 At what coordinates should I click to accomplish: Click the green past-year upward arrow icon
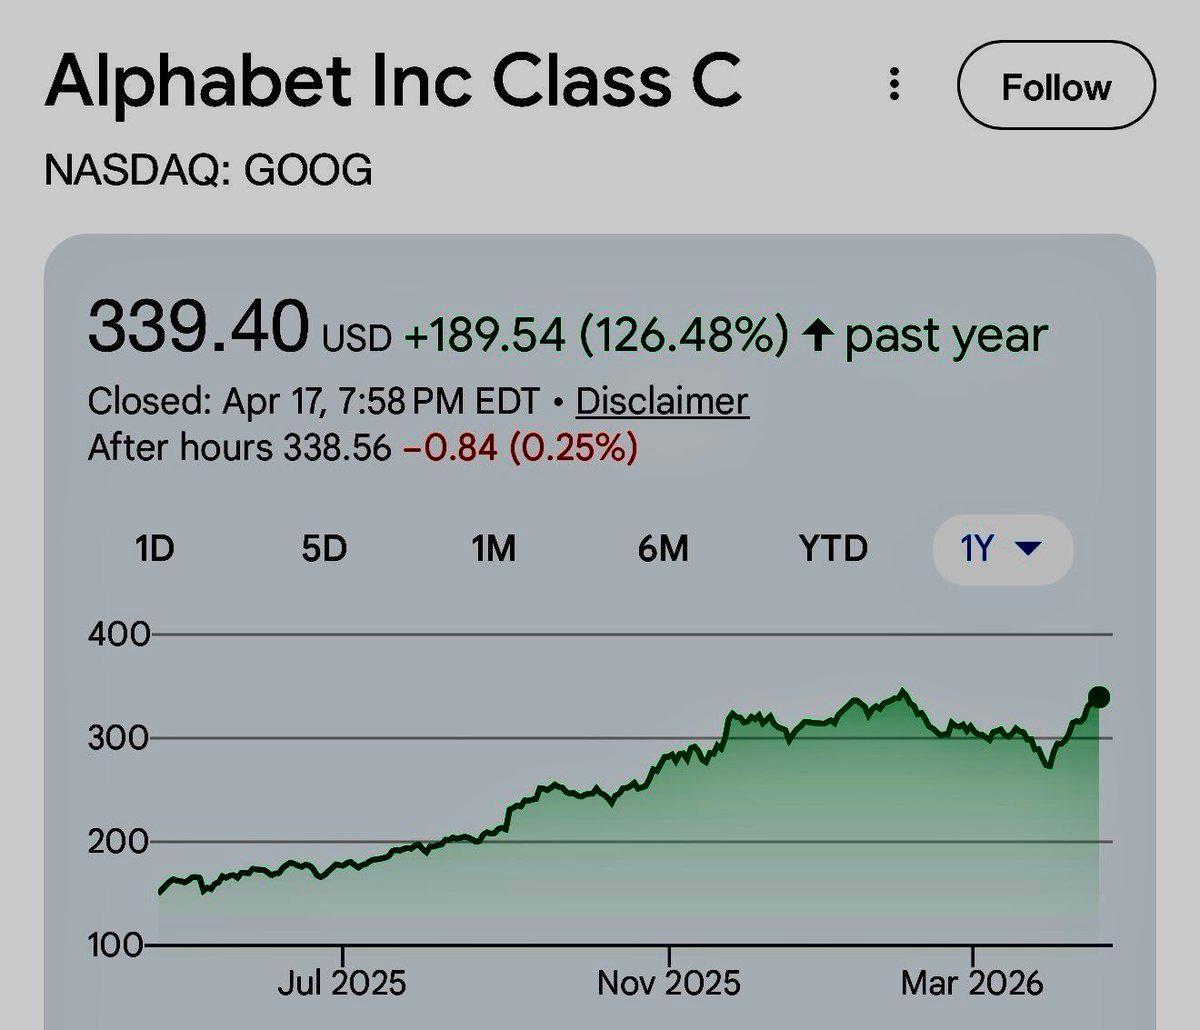(817, 335)
